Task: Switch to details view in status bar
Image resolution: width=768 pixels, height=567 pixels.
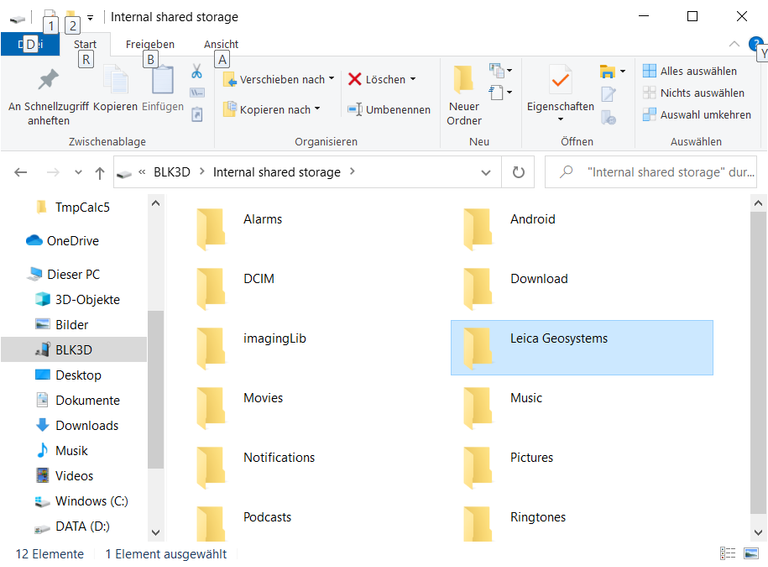Action: click(727, 554)
